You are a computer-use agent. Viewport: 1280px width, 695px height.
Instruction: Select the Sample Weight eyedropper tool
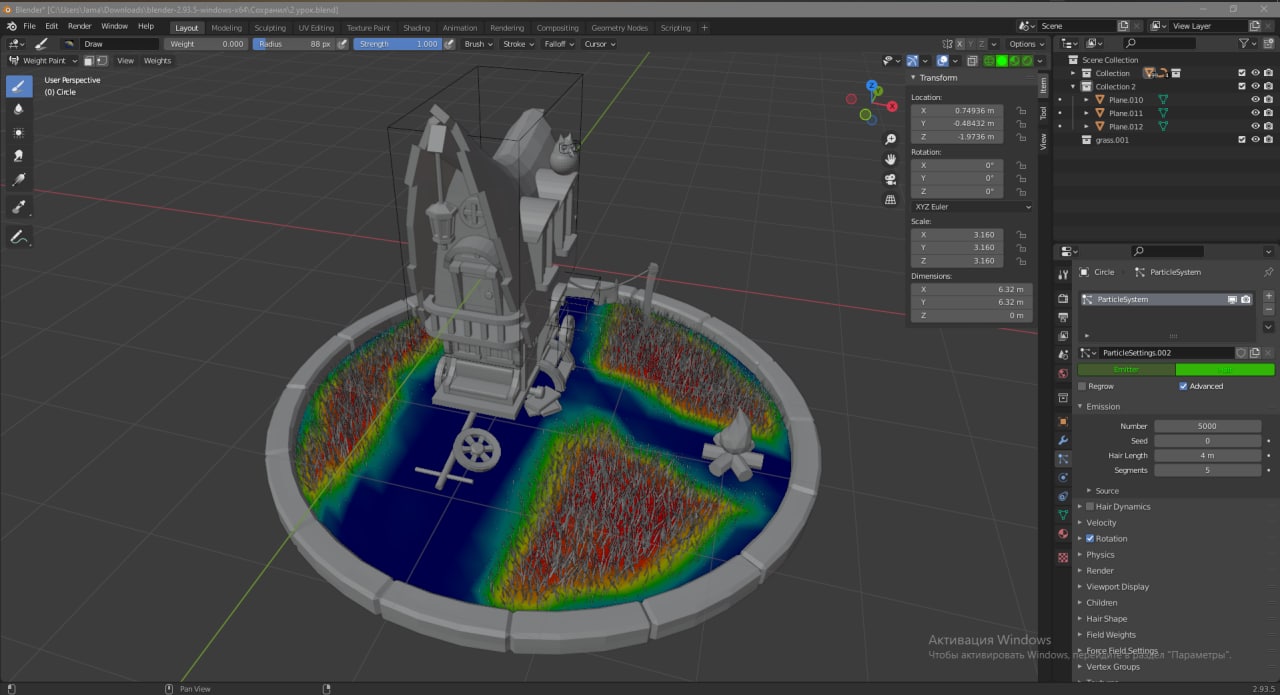[x=19, y=207]
